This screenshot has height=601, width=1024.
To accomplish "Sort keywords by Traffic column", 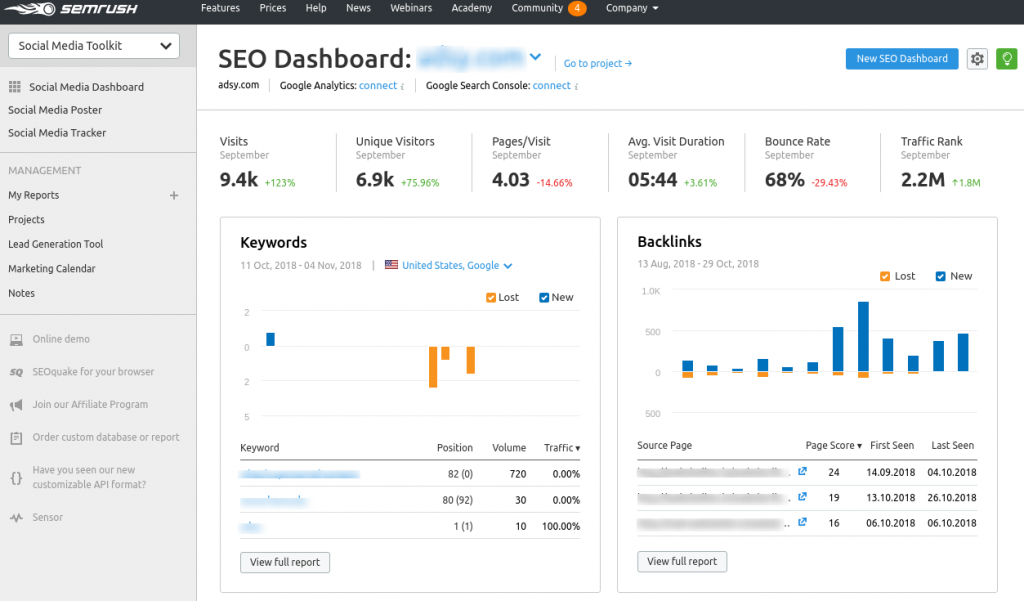I will coord(562,447).
